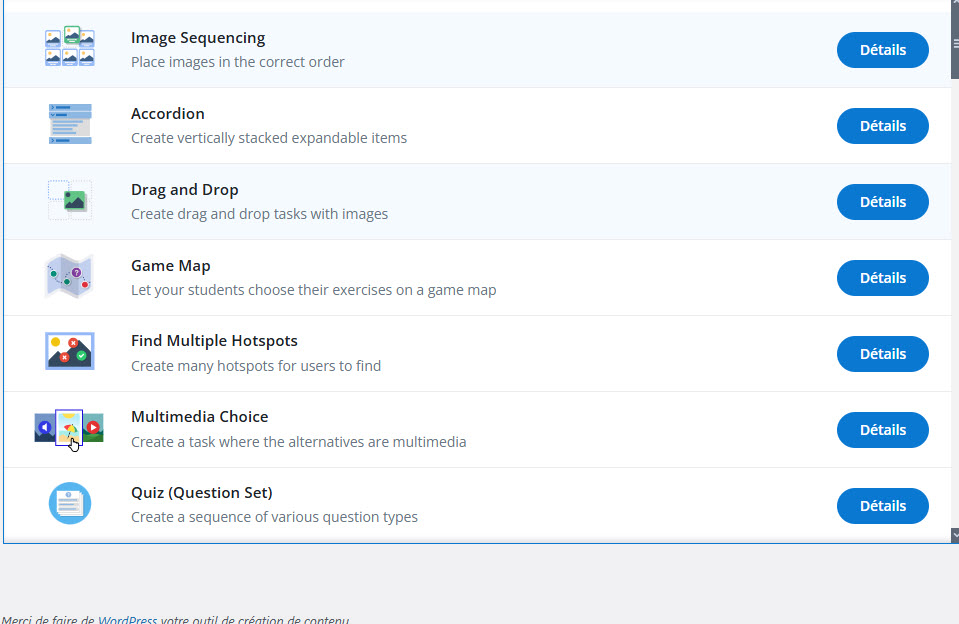Select the Quiz (Question Set) icon
The image size is (959, 624).
coord(69,504)
